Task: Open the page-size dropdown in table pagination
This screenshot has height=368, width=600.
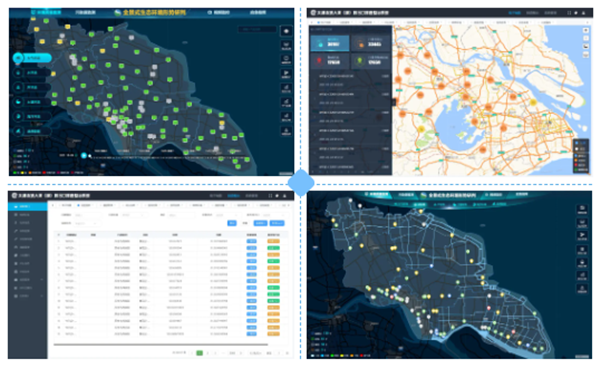Action: (x=256, y=353)
